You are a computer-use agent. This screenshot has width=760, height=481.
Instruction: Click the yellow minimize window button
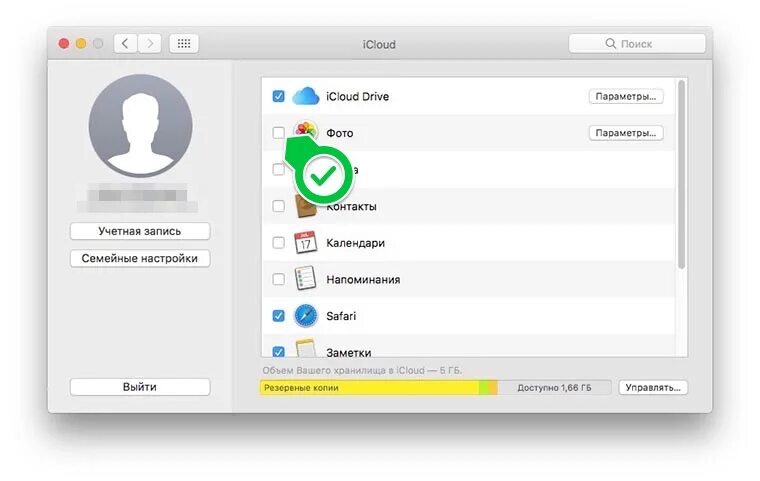tap(81, 44)
